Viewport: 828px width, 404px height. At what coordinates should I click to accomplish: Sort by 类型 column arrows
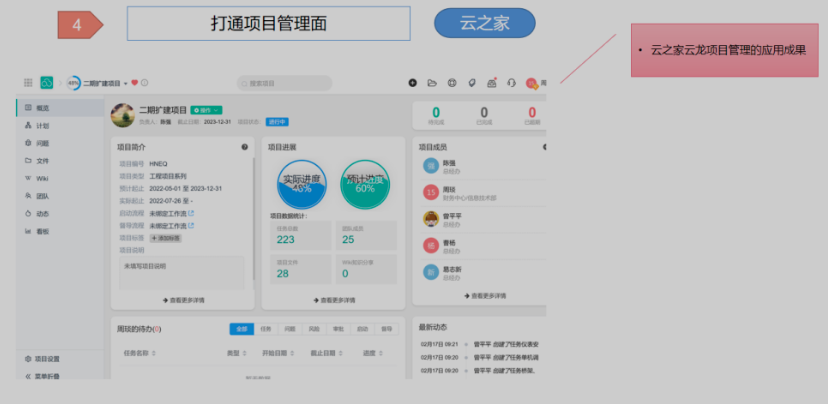244,353
